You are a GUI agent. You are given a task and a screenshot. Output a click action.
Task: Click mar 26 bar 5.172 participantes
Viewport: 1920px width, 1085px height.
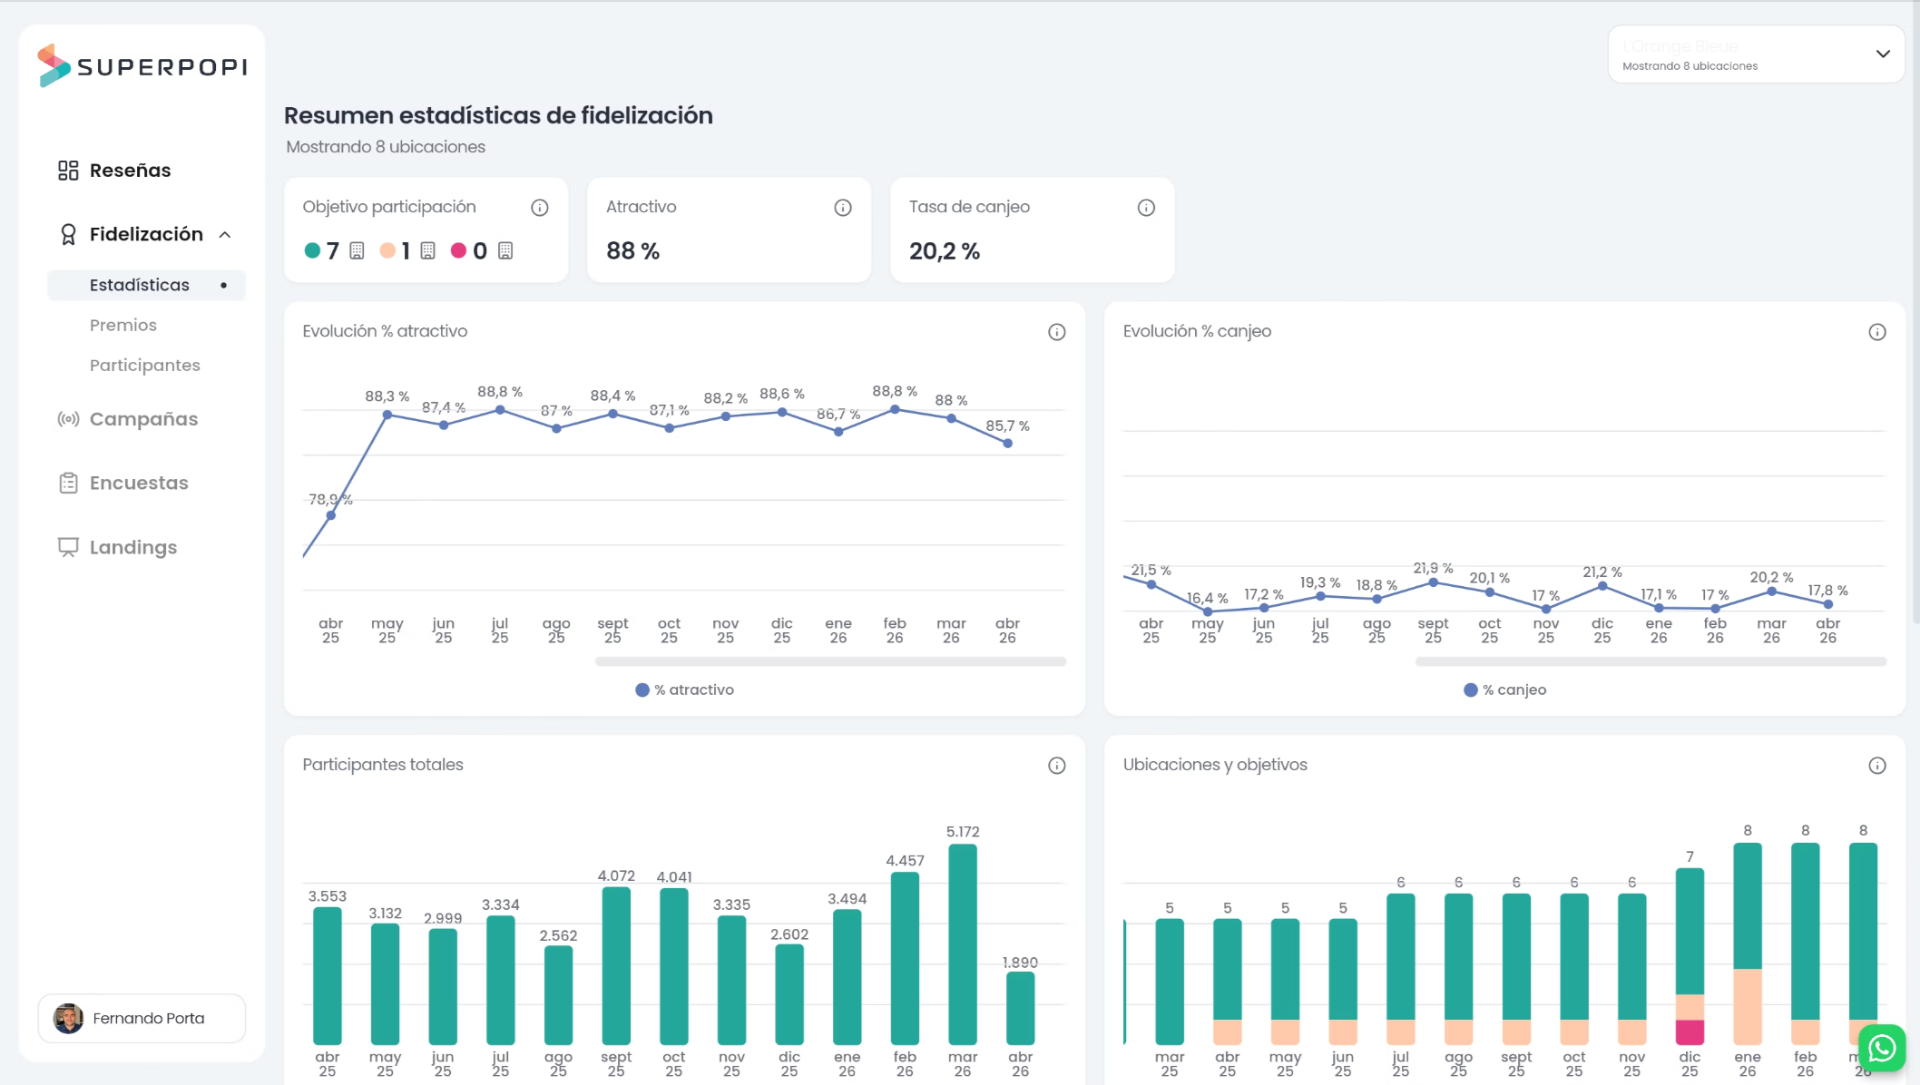963,944
